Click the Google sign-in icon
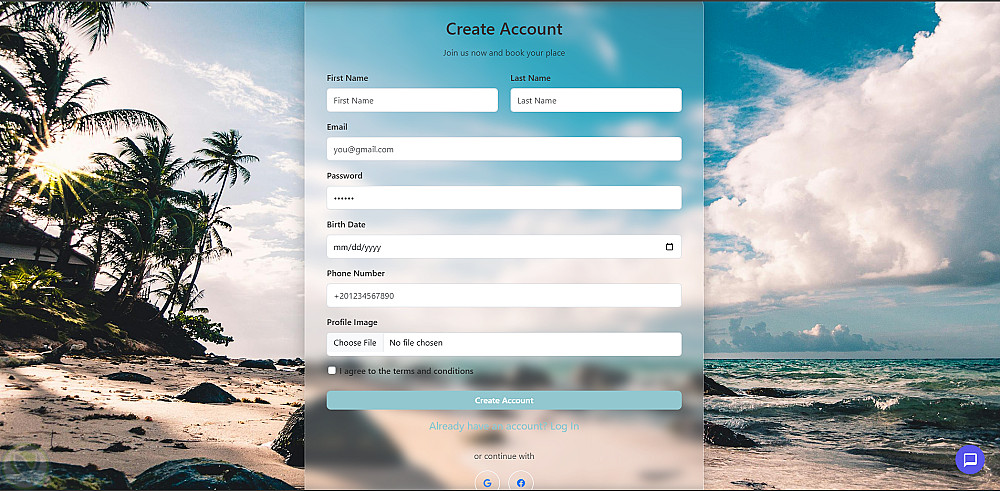This screenshot has height=491, width=1000. coord(487,483)
